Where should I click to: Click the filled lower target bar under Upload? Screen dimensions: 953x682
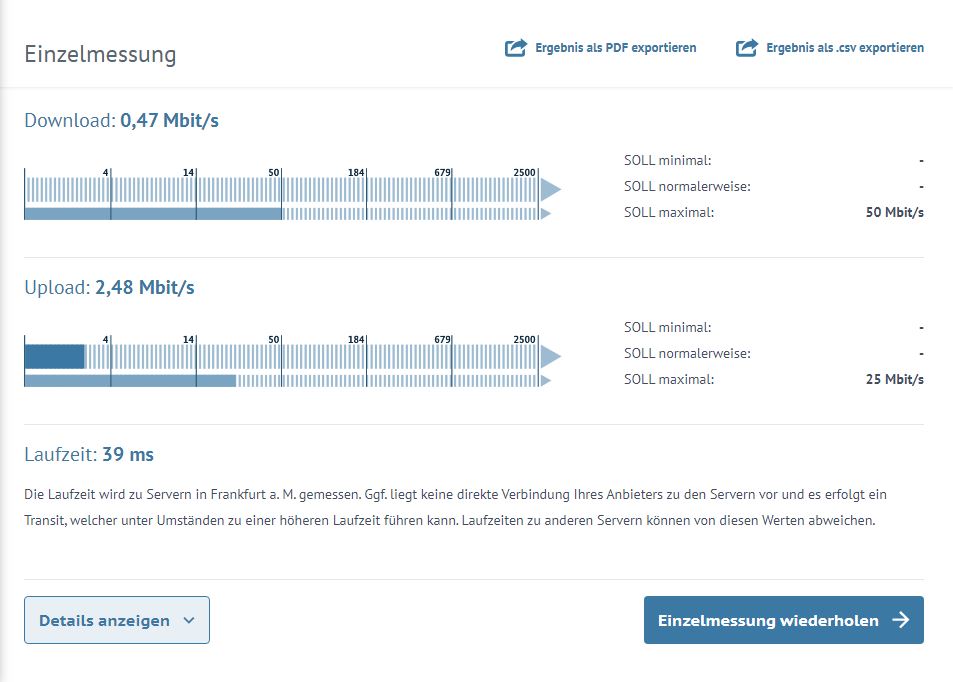[x=130, y=380]
